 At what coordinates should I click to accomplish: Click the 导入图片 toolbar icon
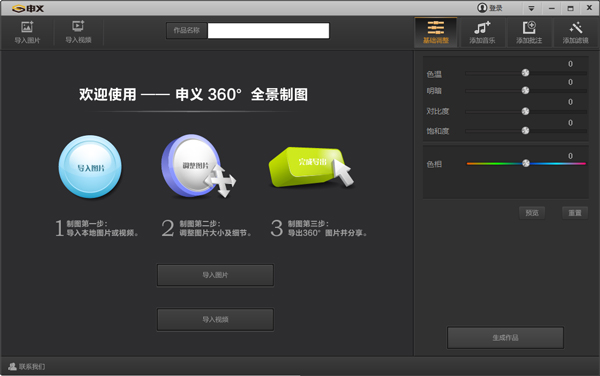click(x=27, y=32)
